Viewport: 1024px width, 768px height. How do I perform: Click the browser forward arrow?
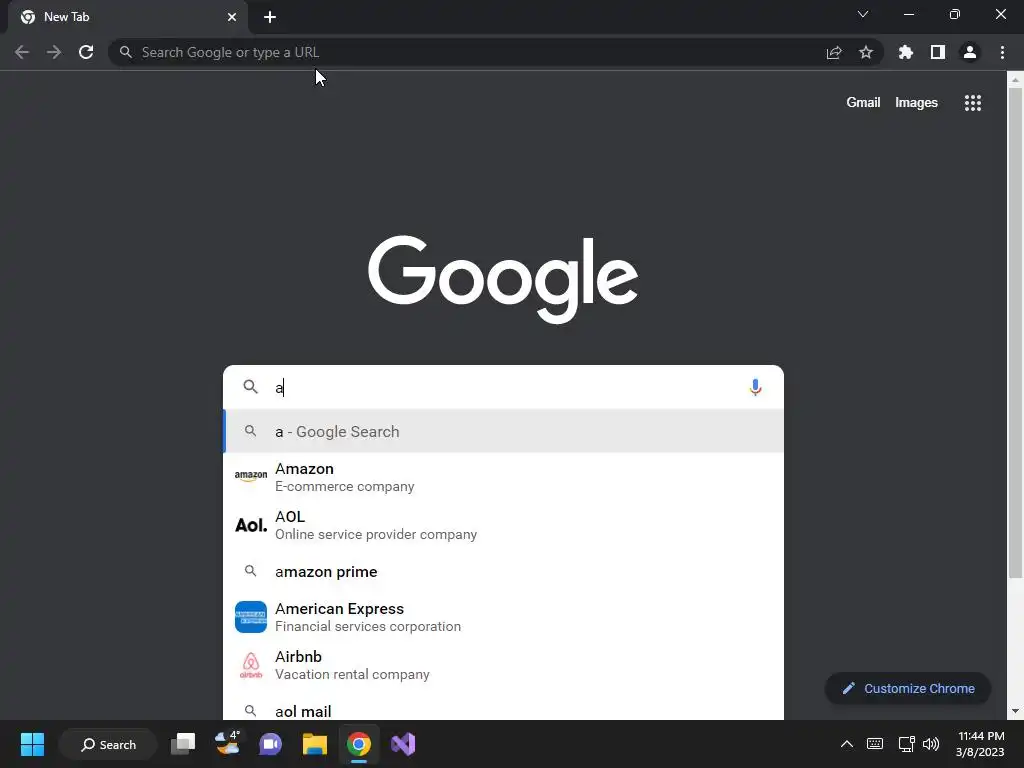[x=54, y=52]
